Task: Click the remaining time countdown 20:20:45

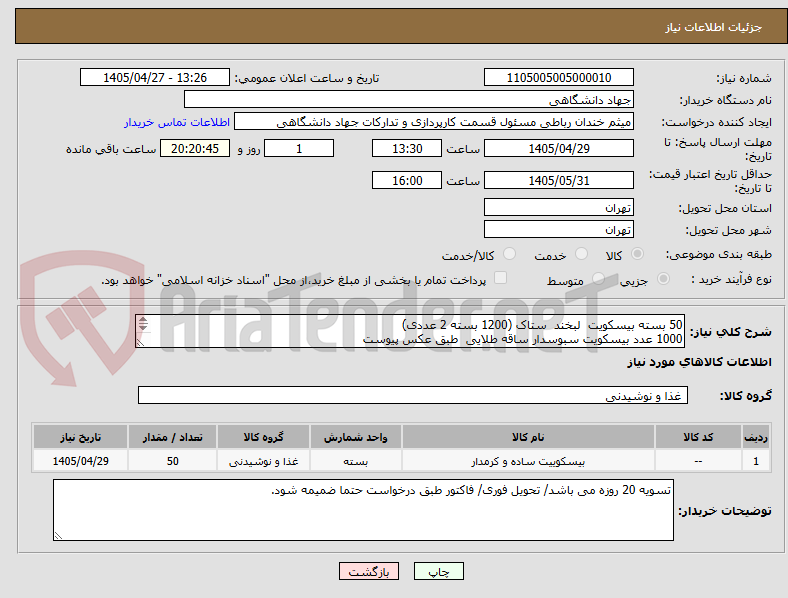Action: pyautogui.click(x=195, y=148)
